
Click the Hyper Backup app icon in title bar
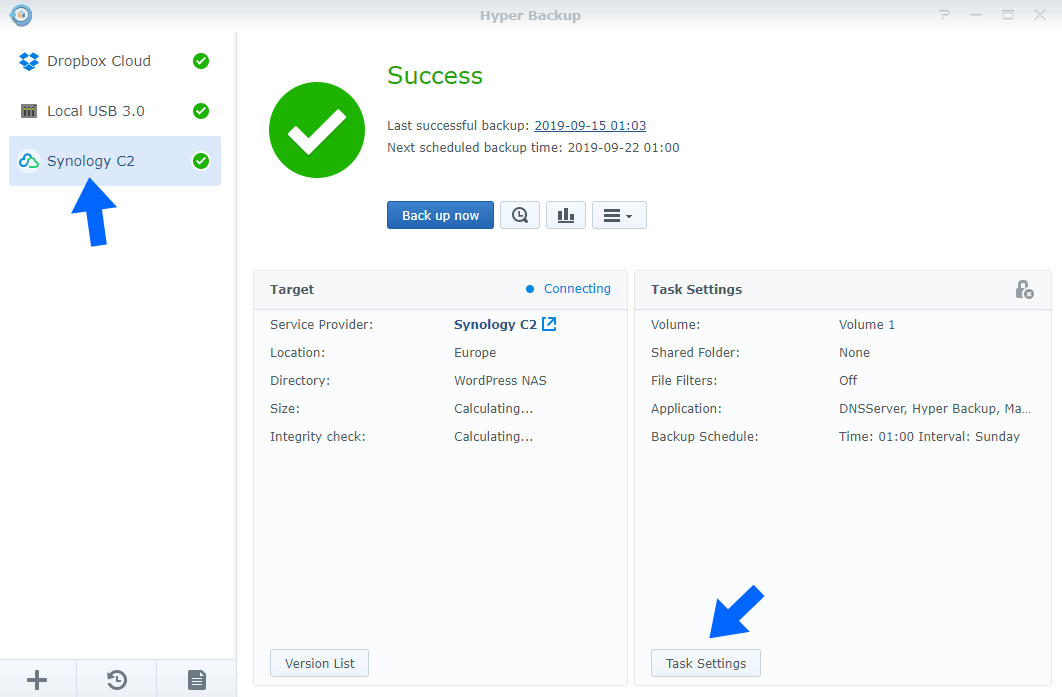pos(21,15)
